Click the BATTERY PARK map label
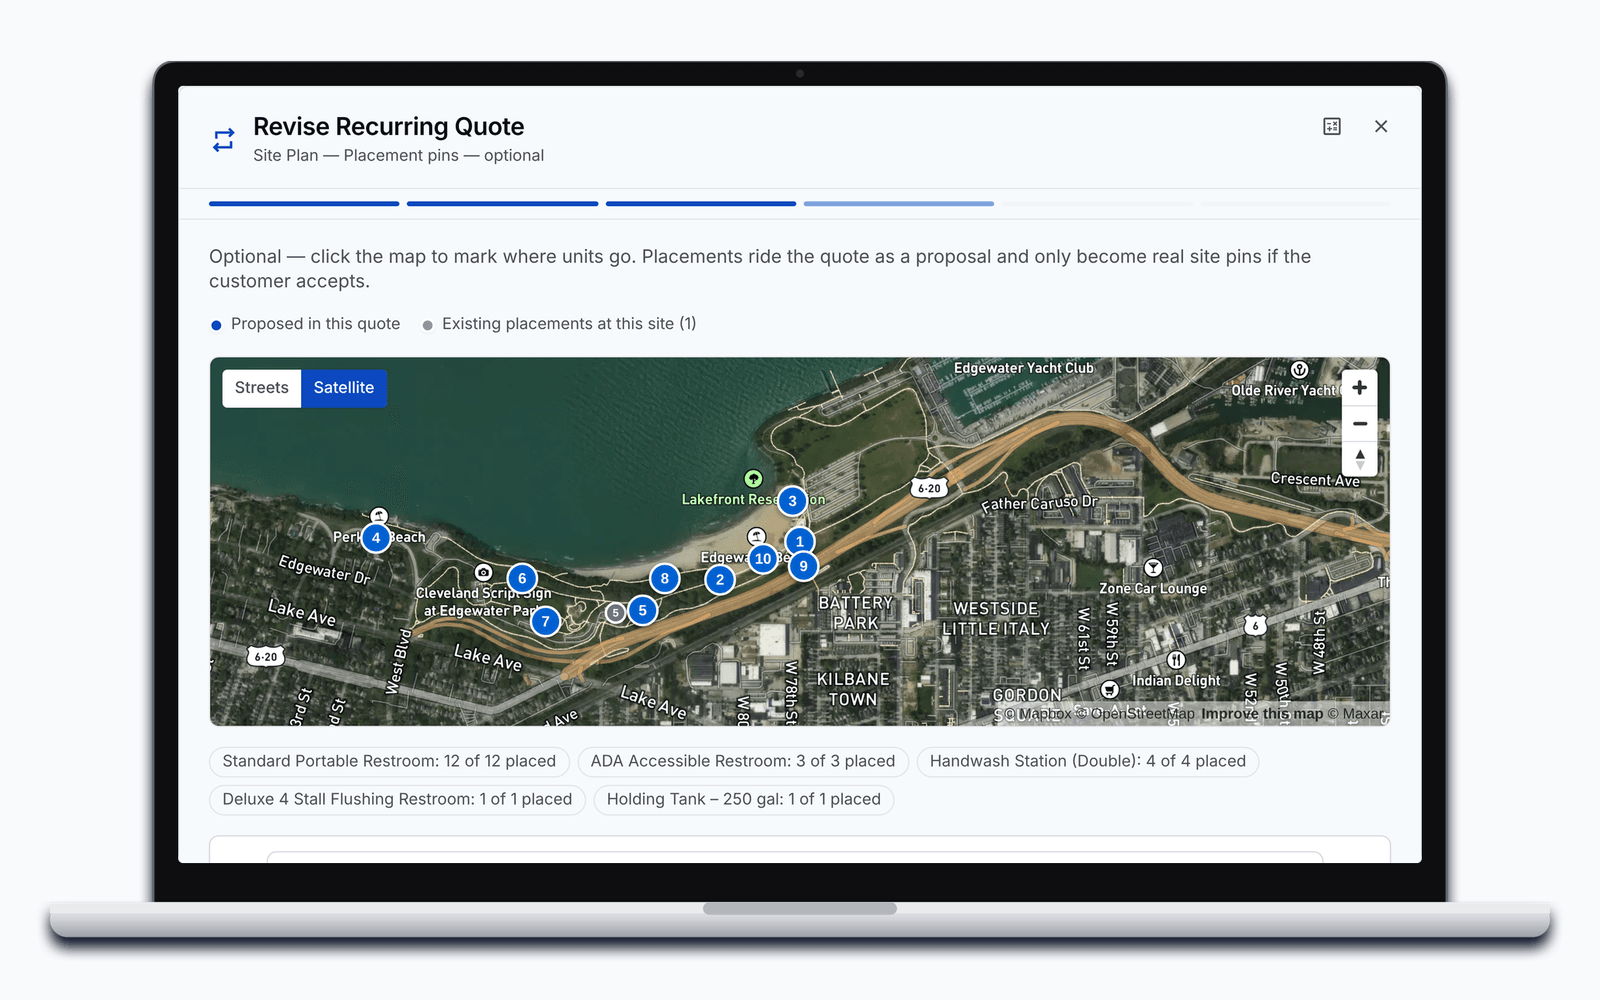 tap(856, 613)
